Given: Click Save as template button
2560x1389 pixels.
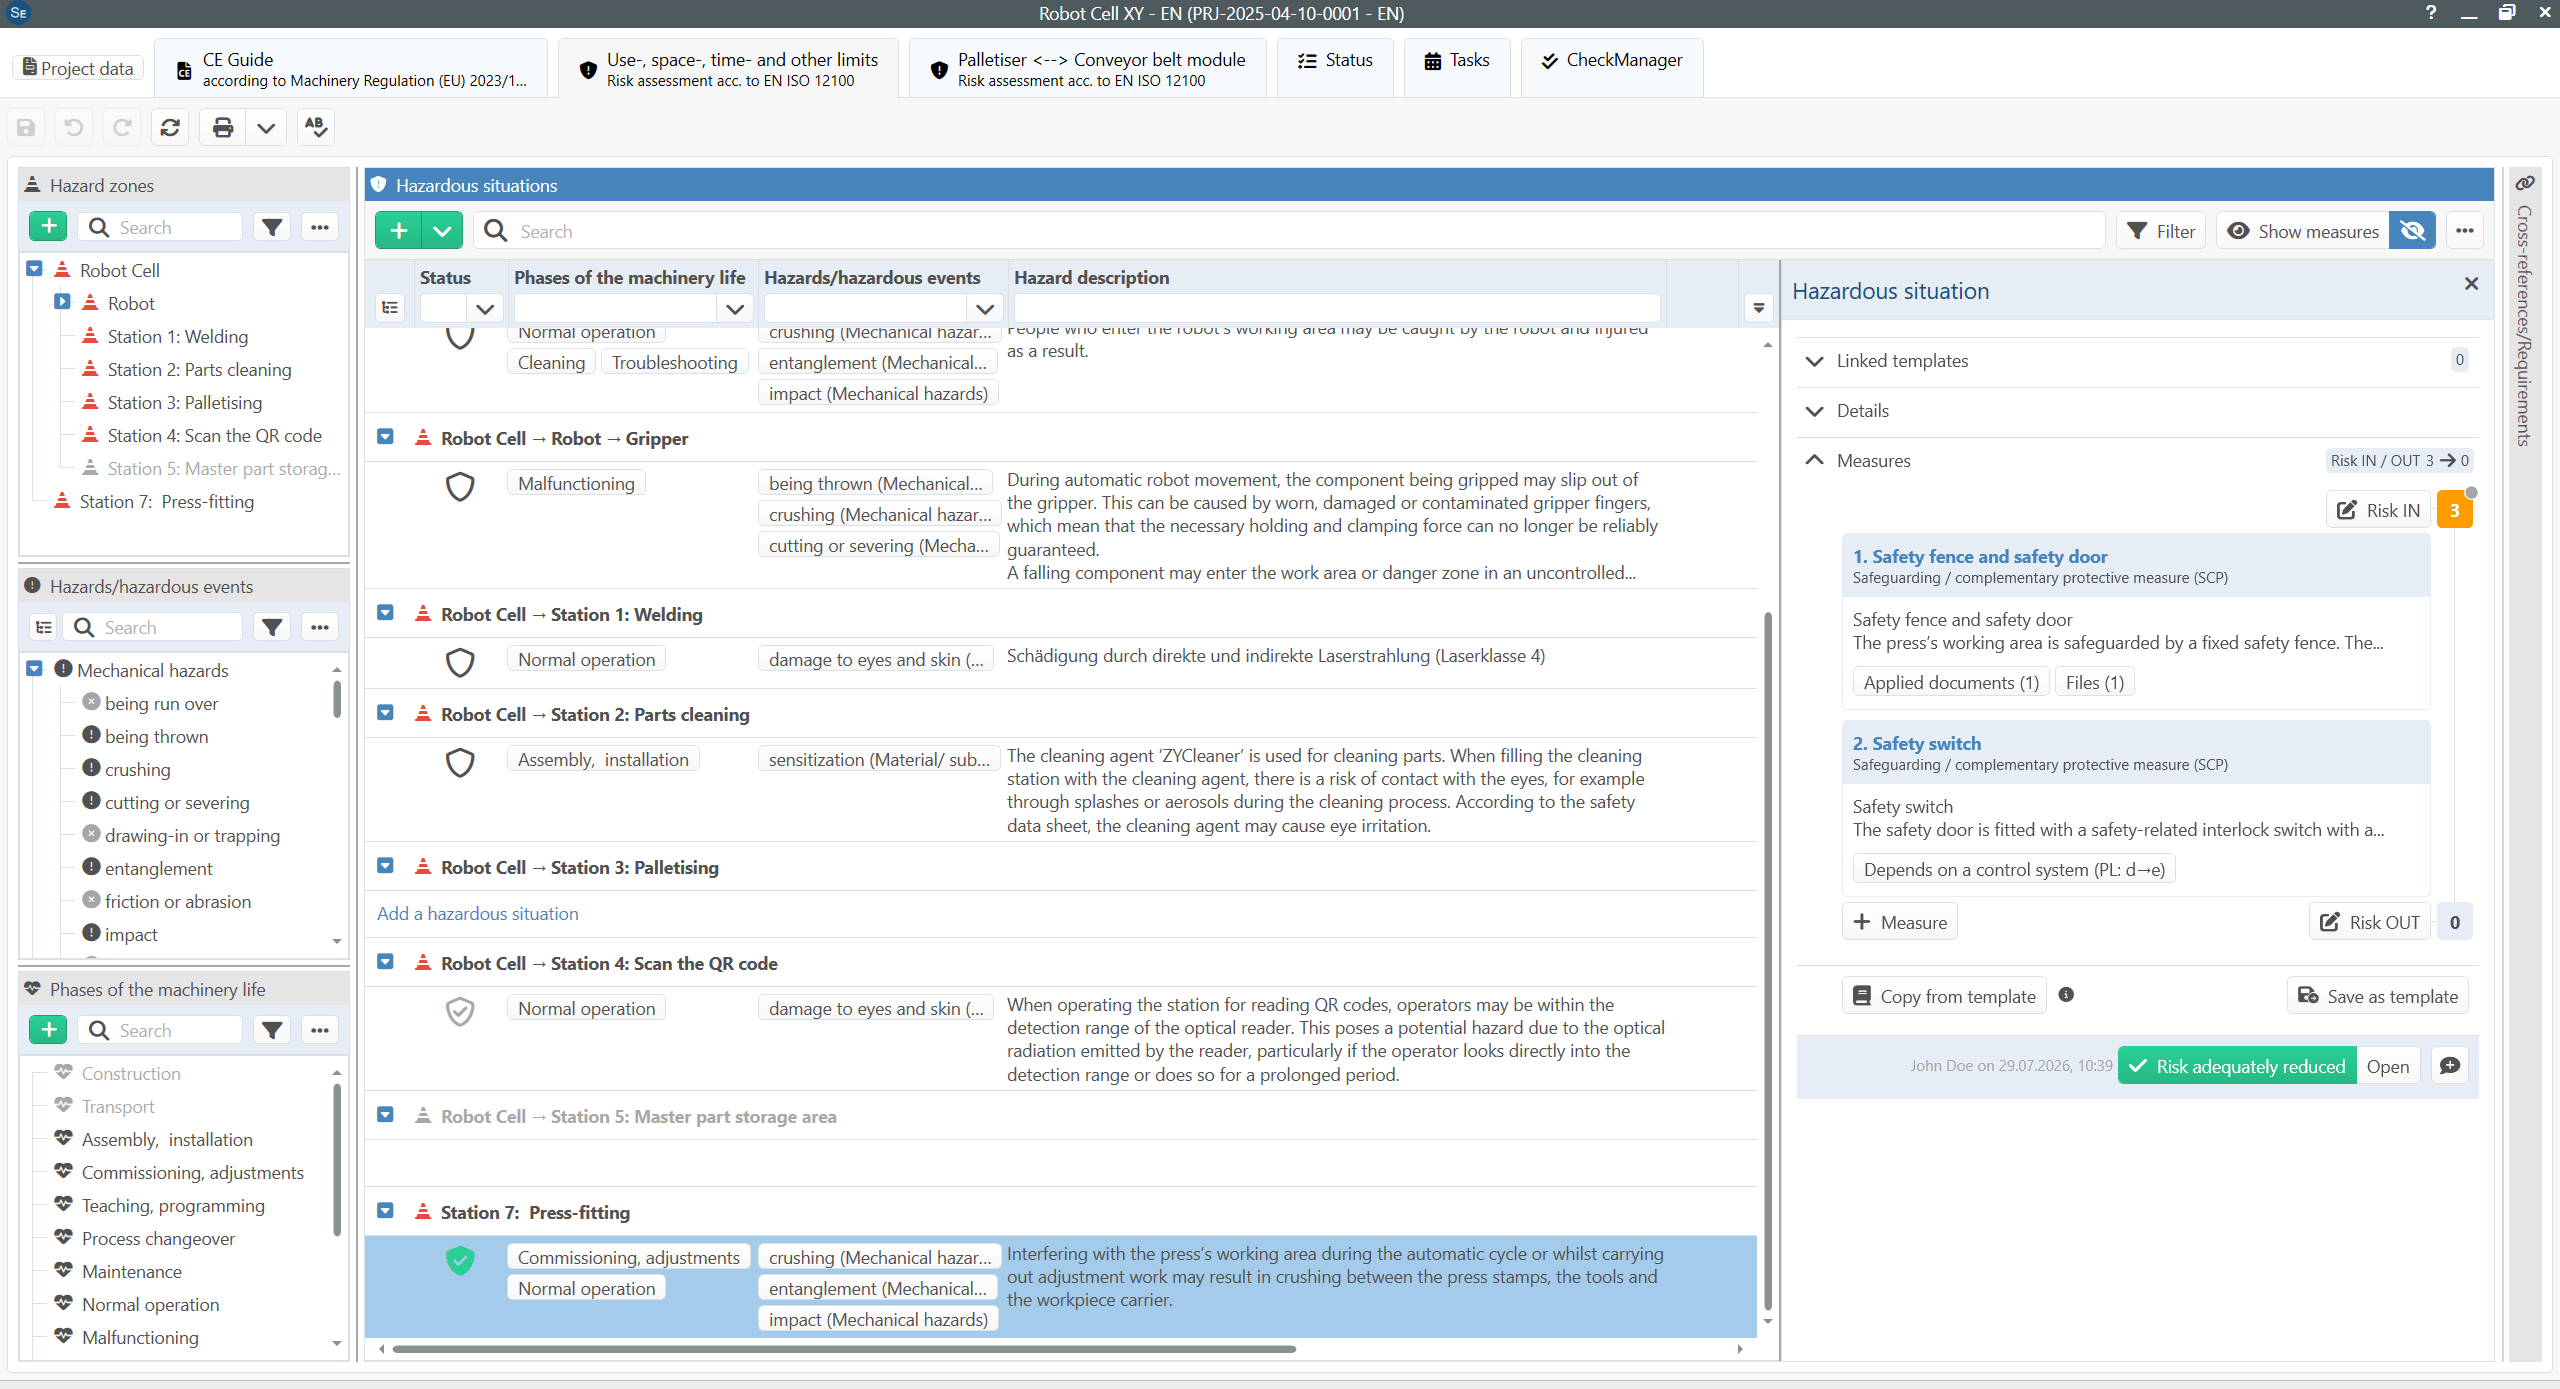Looking at the screenshot, I should point(2377,996).
